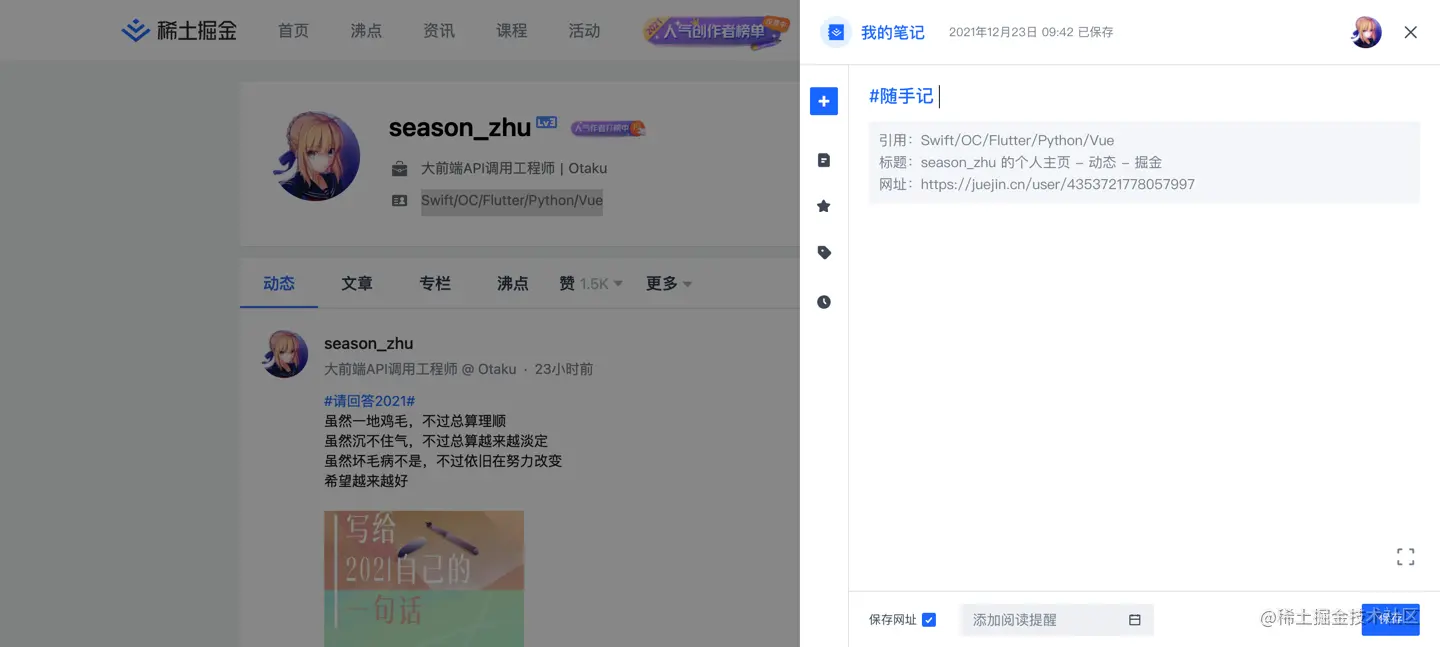Open 资讯 in the top navigation

coord(439,31)
